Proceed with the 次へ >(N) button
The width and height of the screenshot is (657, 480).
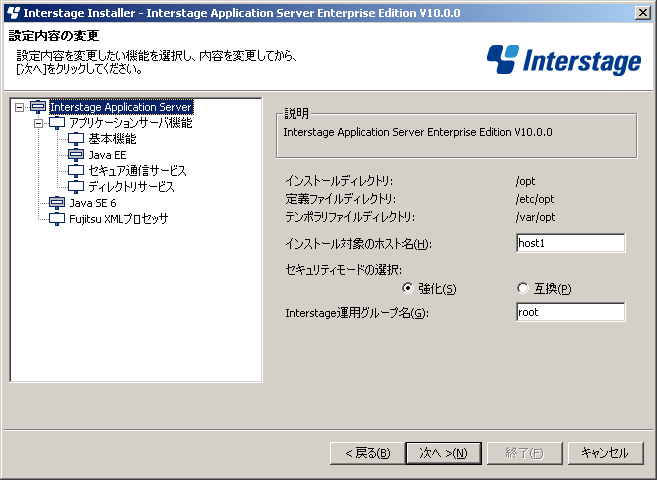coord(443,453)
